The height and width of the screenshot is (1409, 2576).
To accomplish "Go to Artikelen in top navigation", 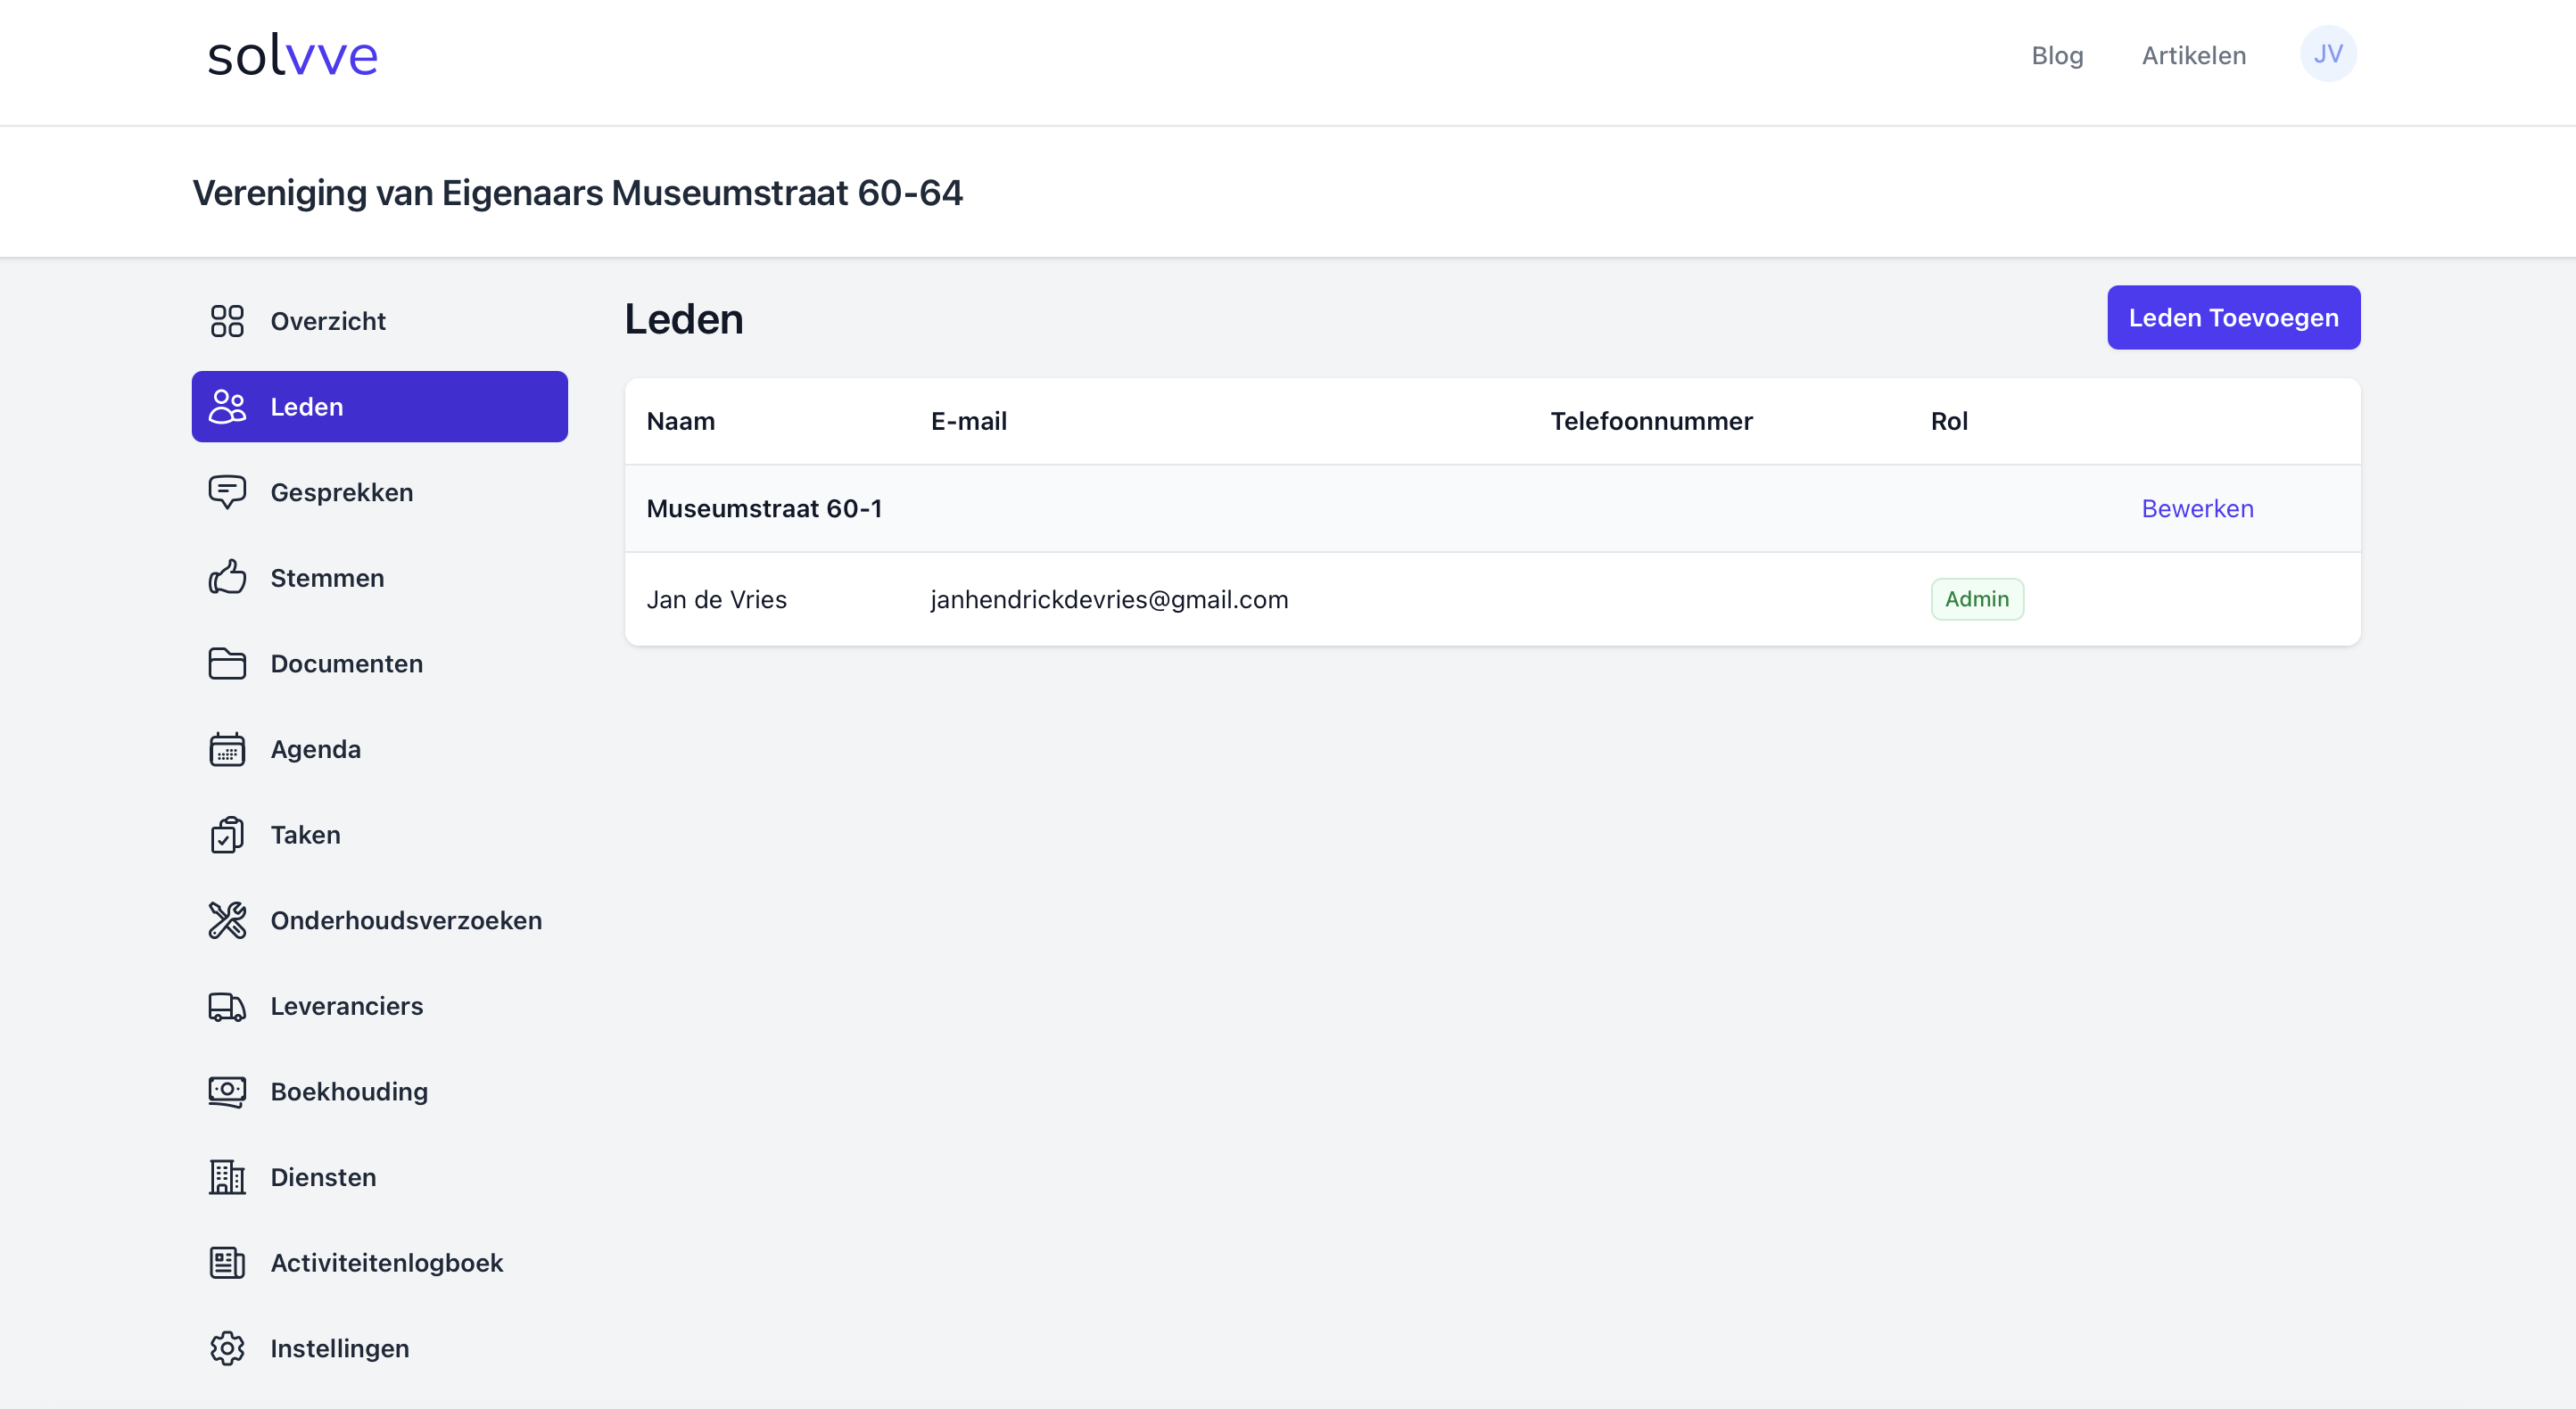I will pos(2193,55).
